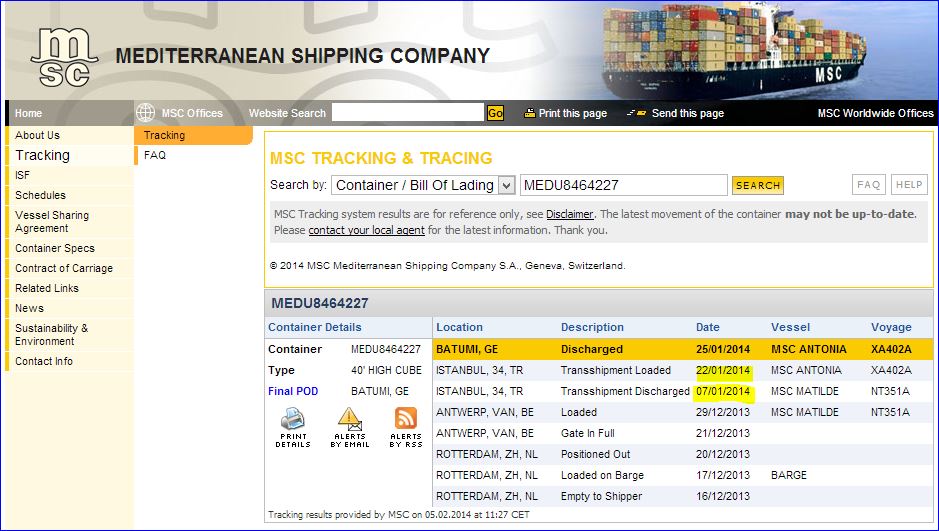
Task: Click Loaded on Barge description
Action: tap(602, 475)
